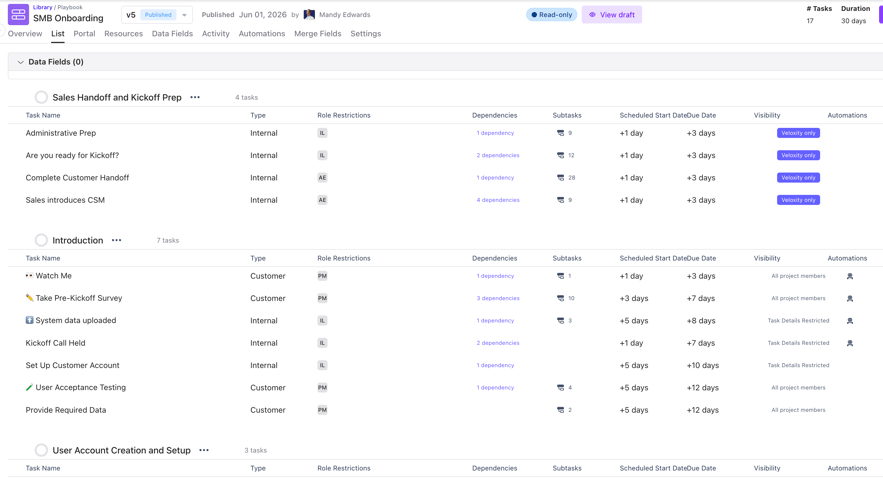Collapse the Data Fields (0) section

click(20, 62)
